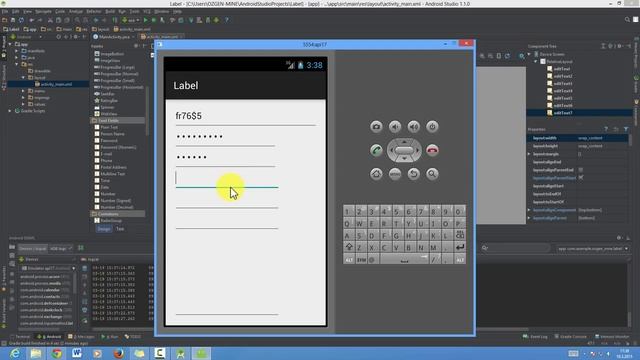
Task: Click the Help question mark toolbar icon
Action: [x=227, y=20]
